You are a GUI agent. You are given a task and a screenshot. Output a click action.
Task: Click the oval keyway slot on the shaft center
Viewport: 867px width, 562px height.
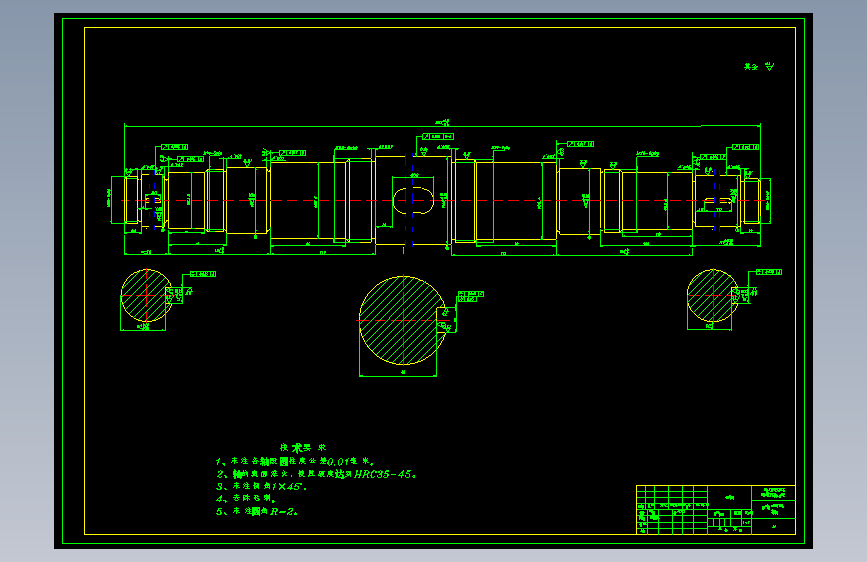tap(413, 200)
